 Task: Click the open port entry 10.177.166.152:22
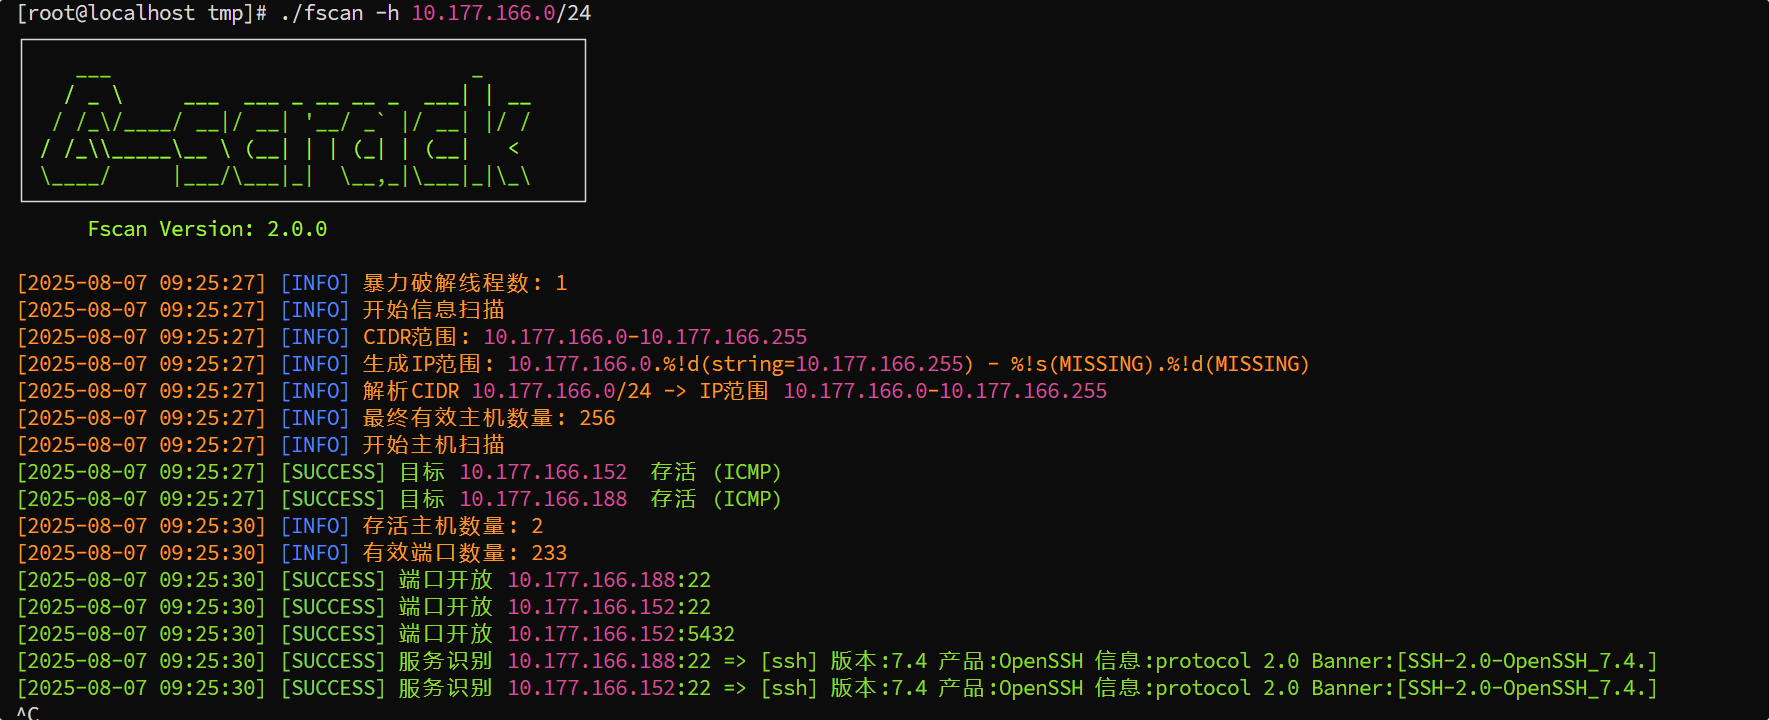(x=609, y=607)
